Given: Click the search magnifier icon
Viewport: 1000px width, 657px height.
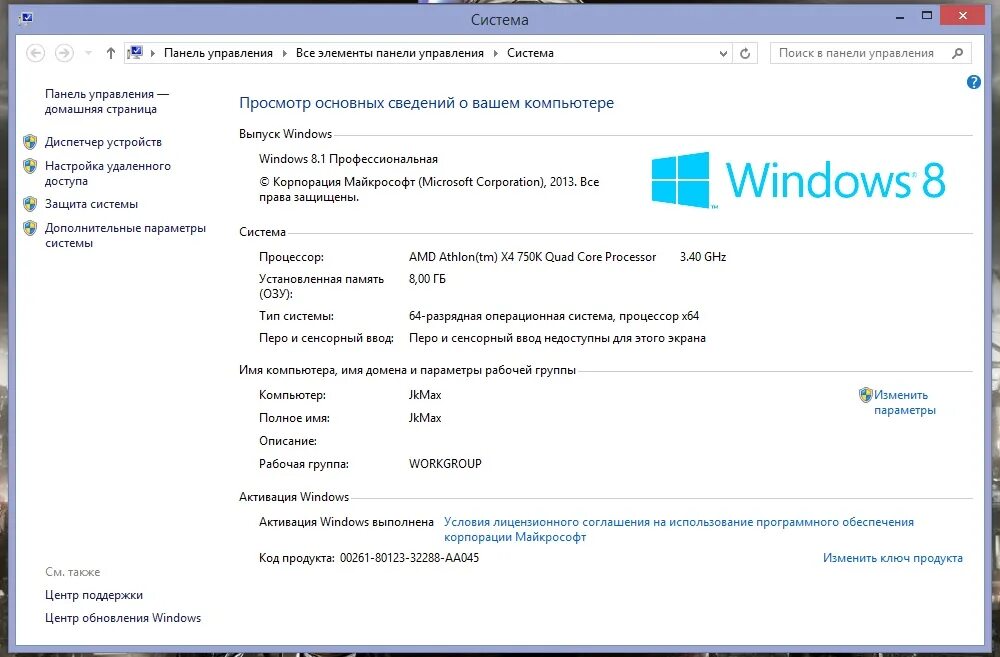Looking at the screenshot, I should 957,53.
